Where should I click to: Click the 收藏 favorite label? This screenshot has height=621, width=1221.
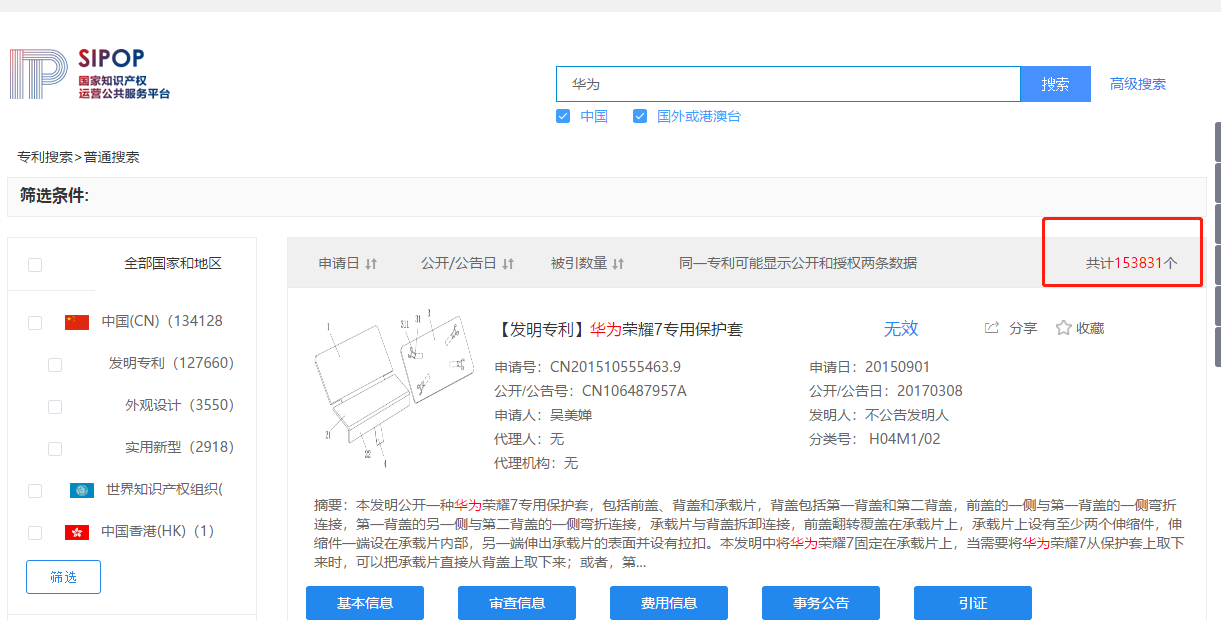1090,328
